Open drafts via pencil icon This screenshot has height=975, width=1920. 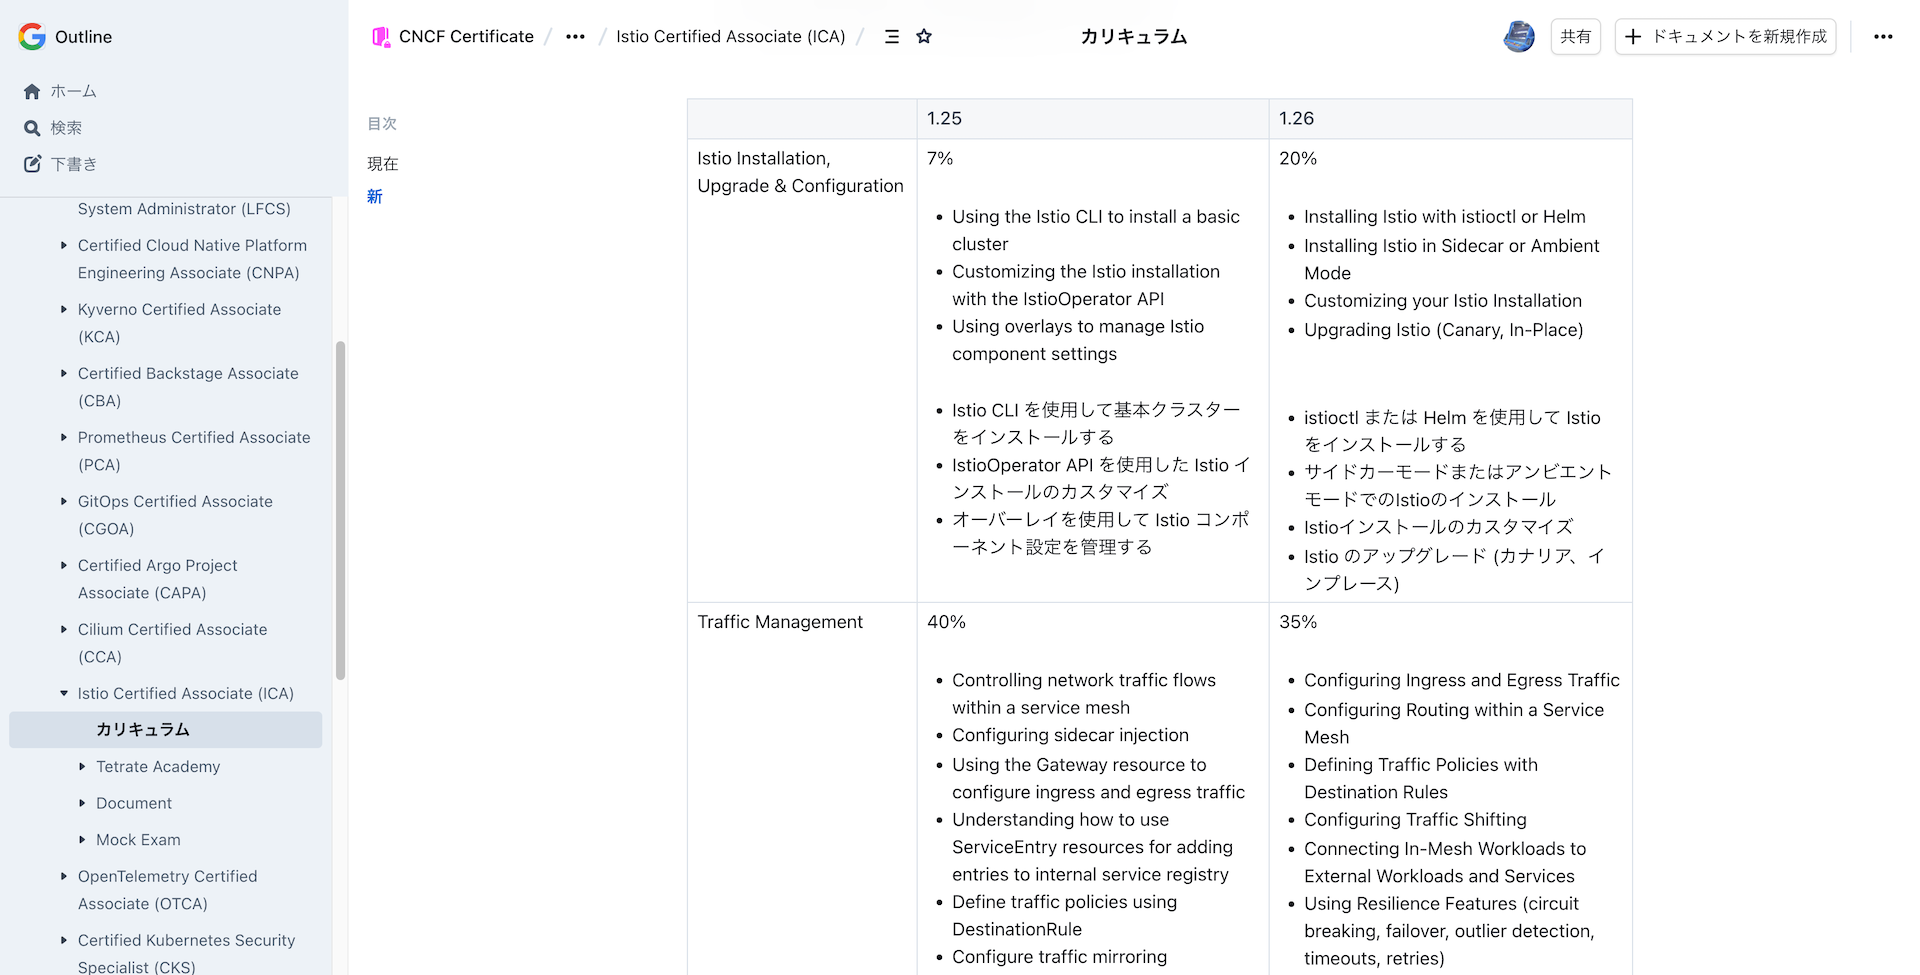(x=32, y=164)
